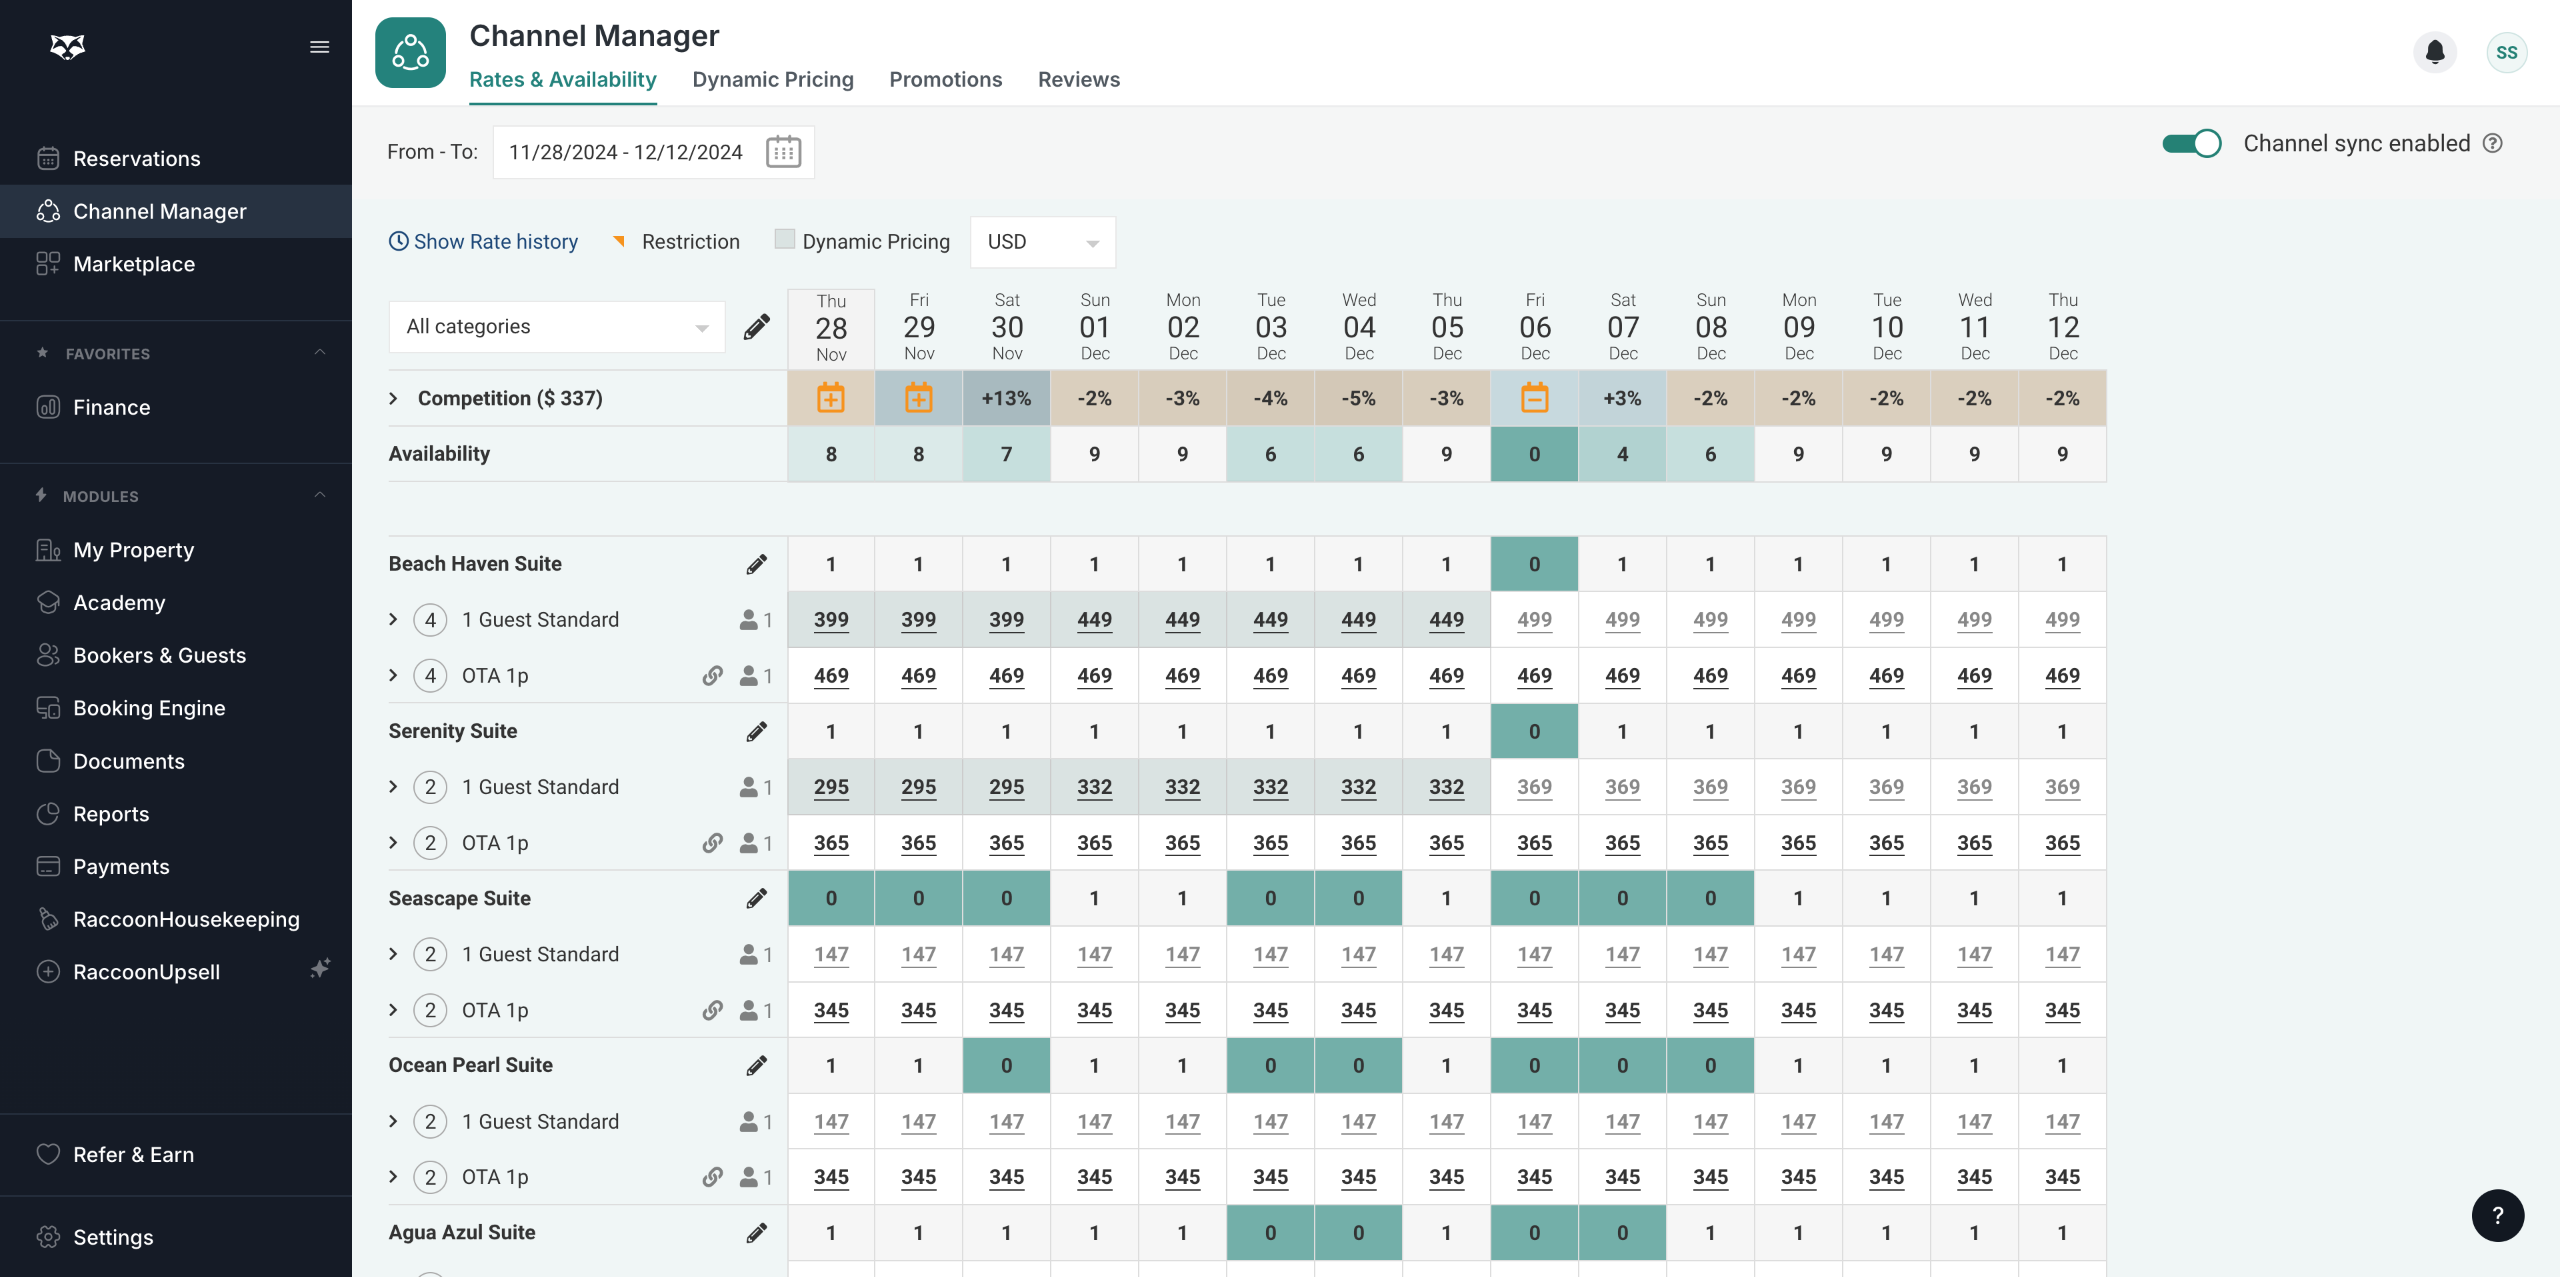The height and width of the screenshot is (1277, 2560).
Task: Collapse the Favorites sidebar section
Action: 320,353
